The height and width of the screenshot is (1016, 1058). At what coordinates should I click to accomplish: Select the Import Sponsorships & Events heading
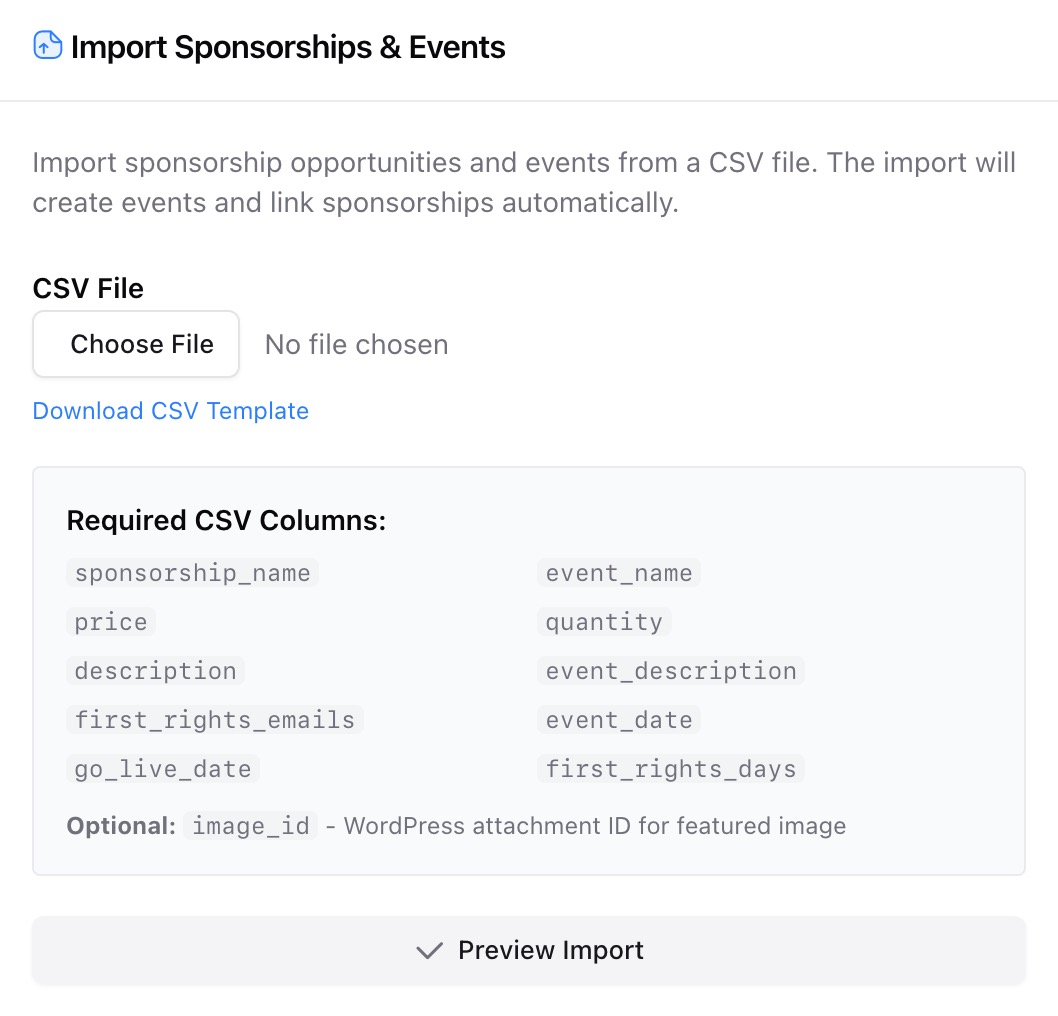tap(287, 46)
